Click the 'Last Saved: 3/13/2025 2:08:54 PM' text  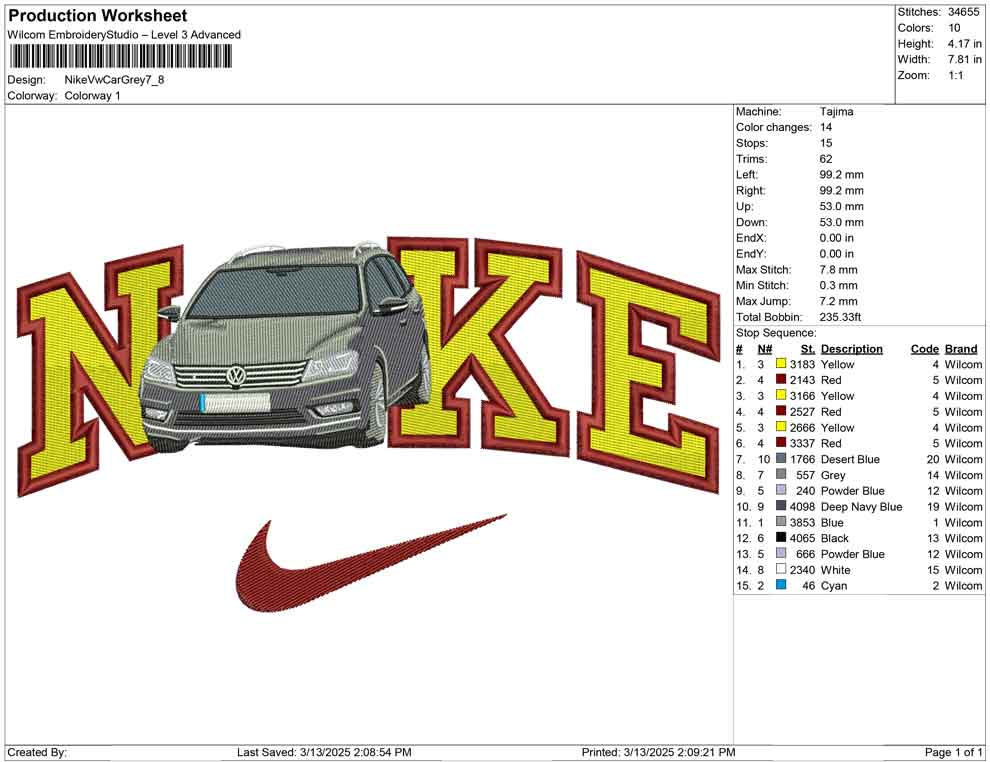[x=324, y=752]
